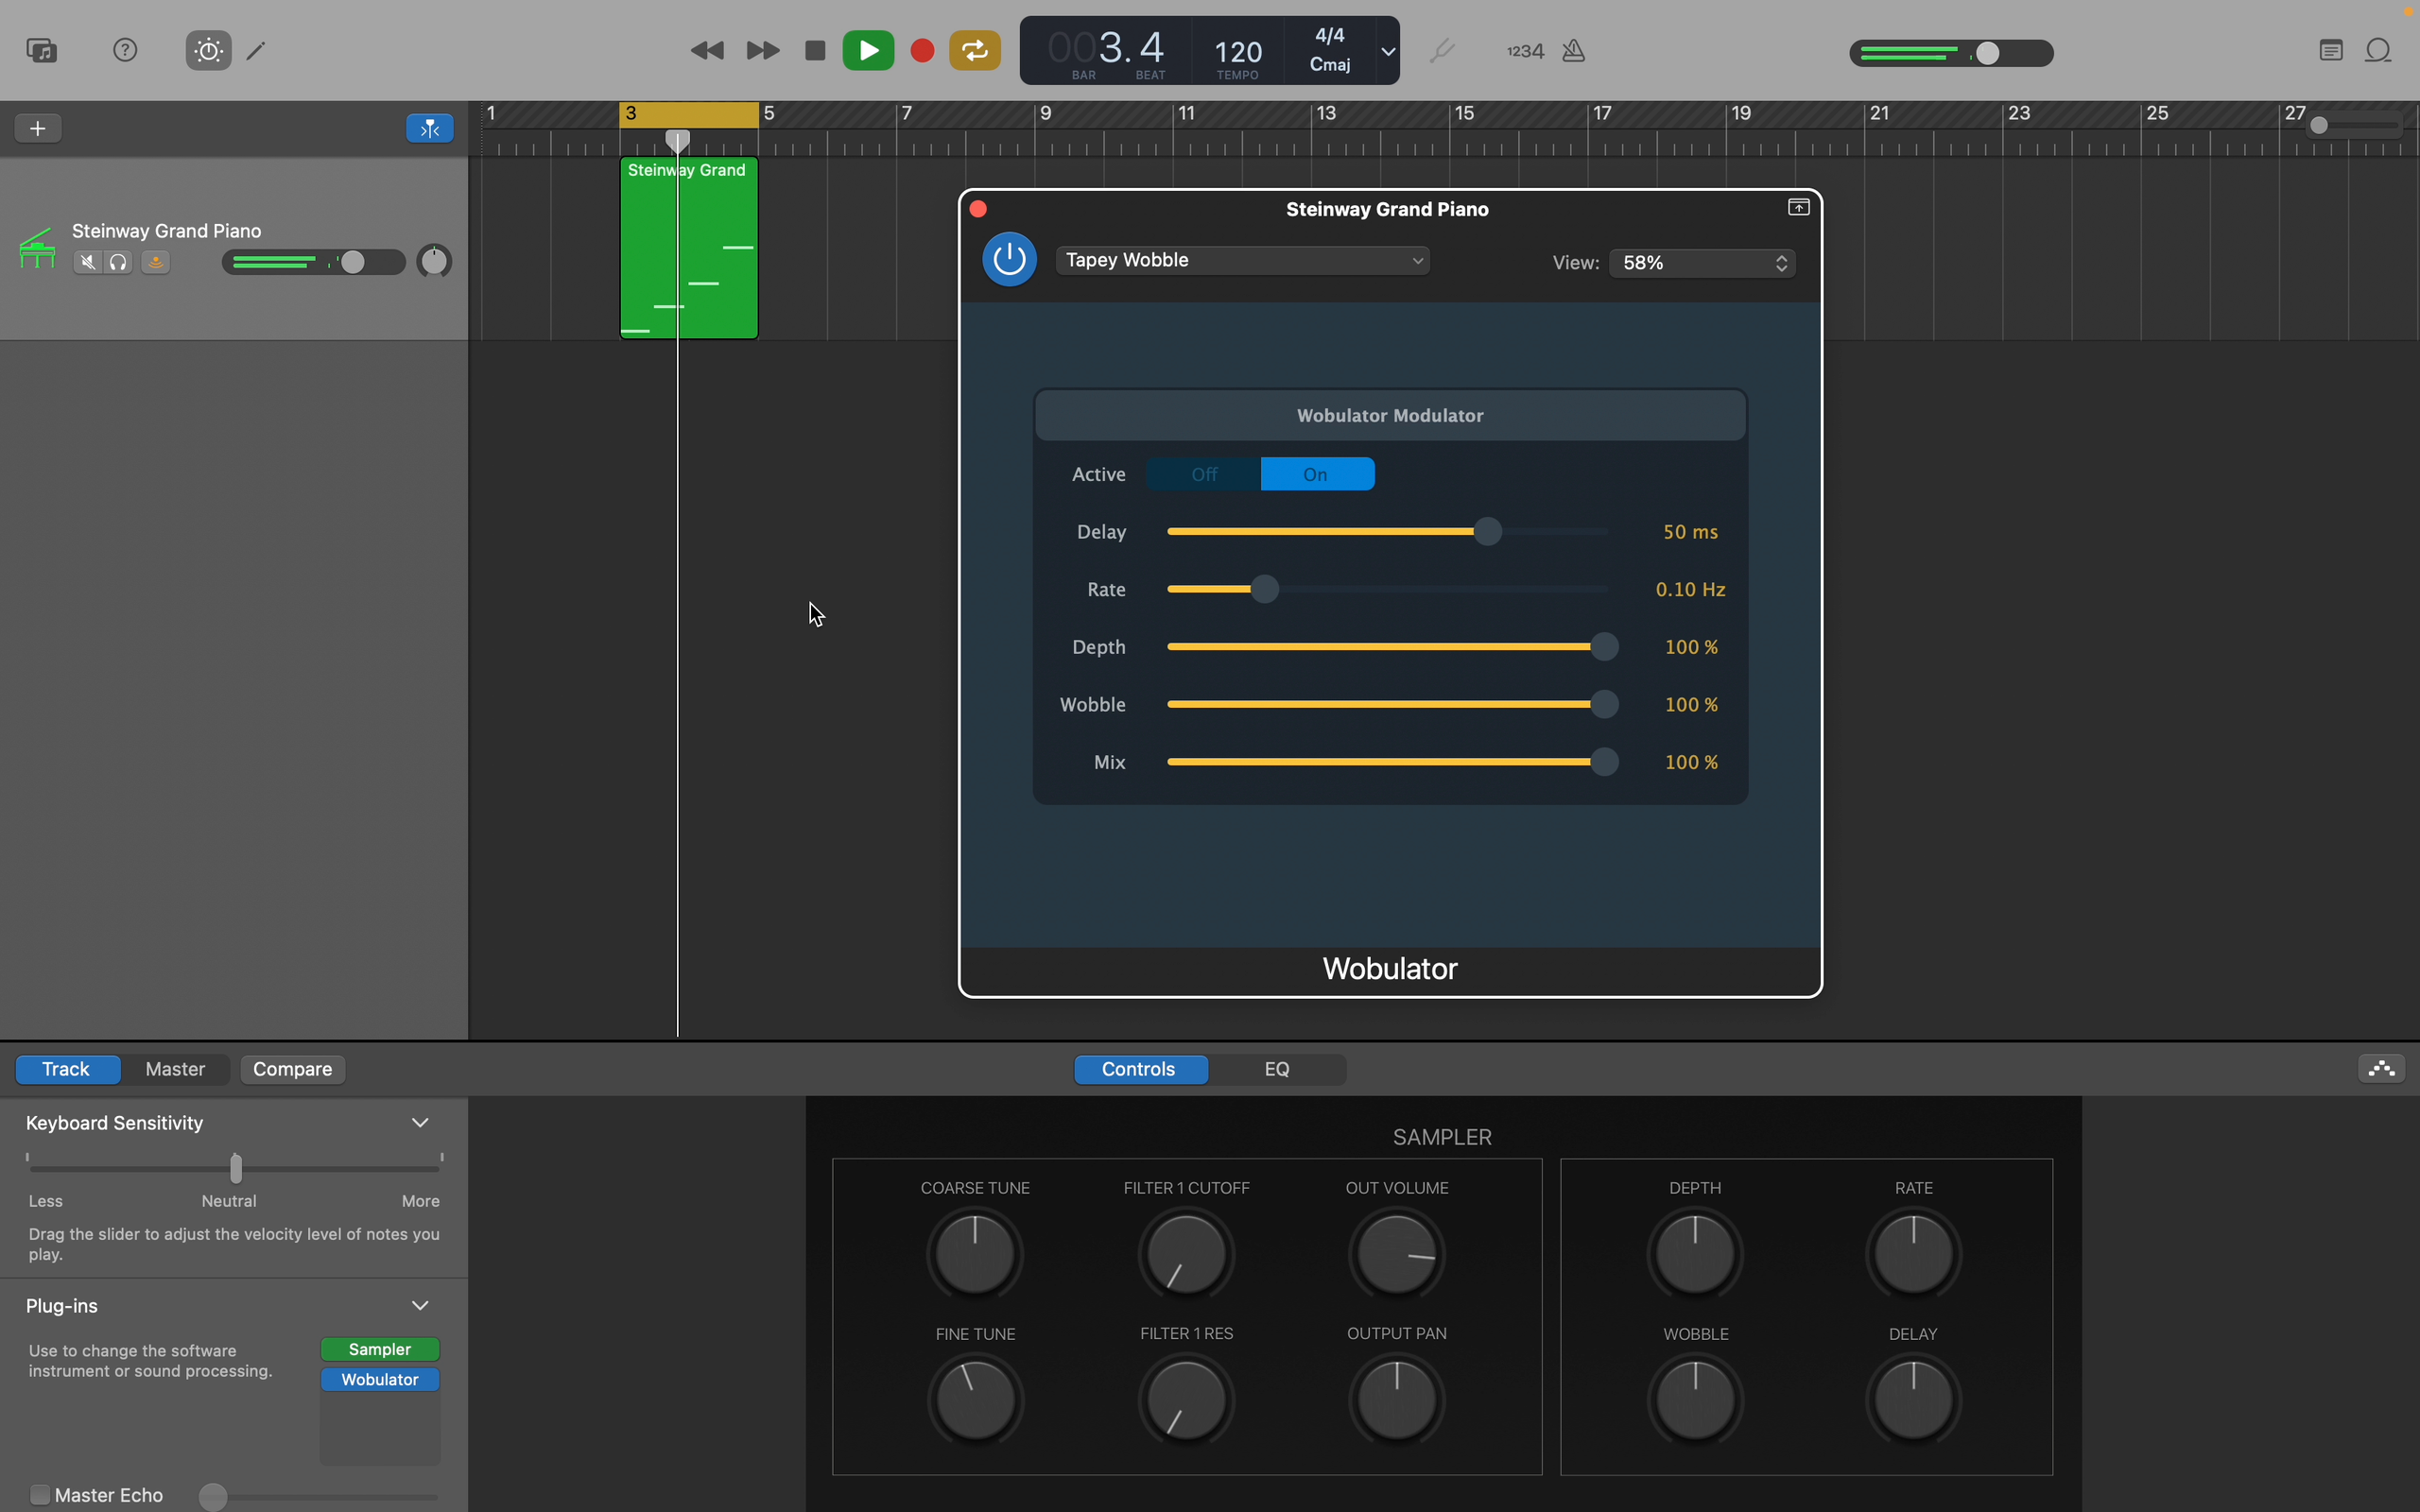Click the COARSE TUNE knob
Image resolution: width=2420 pixels, height=1512 pixels.
(975, 1254)
